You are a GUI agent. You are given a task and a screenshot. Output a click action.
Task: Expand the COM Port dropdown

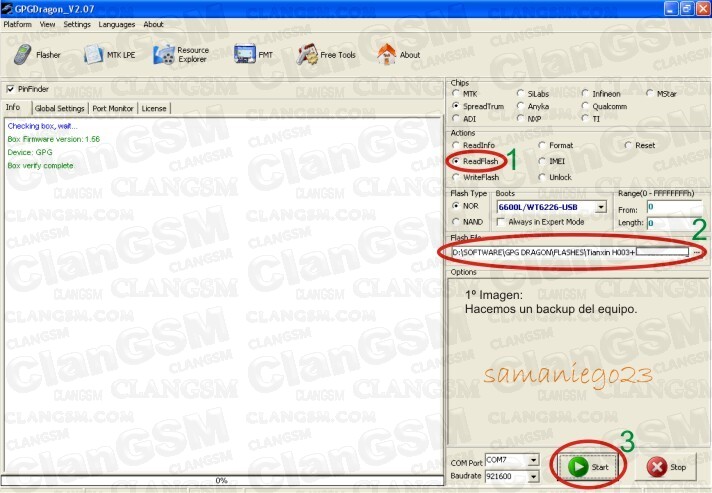[534, 460]
